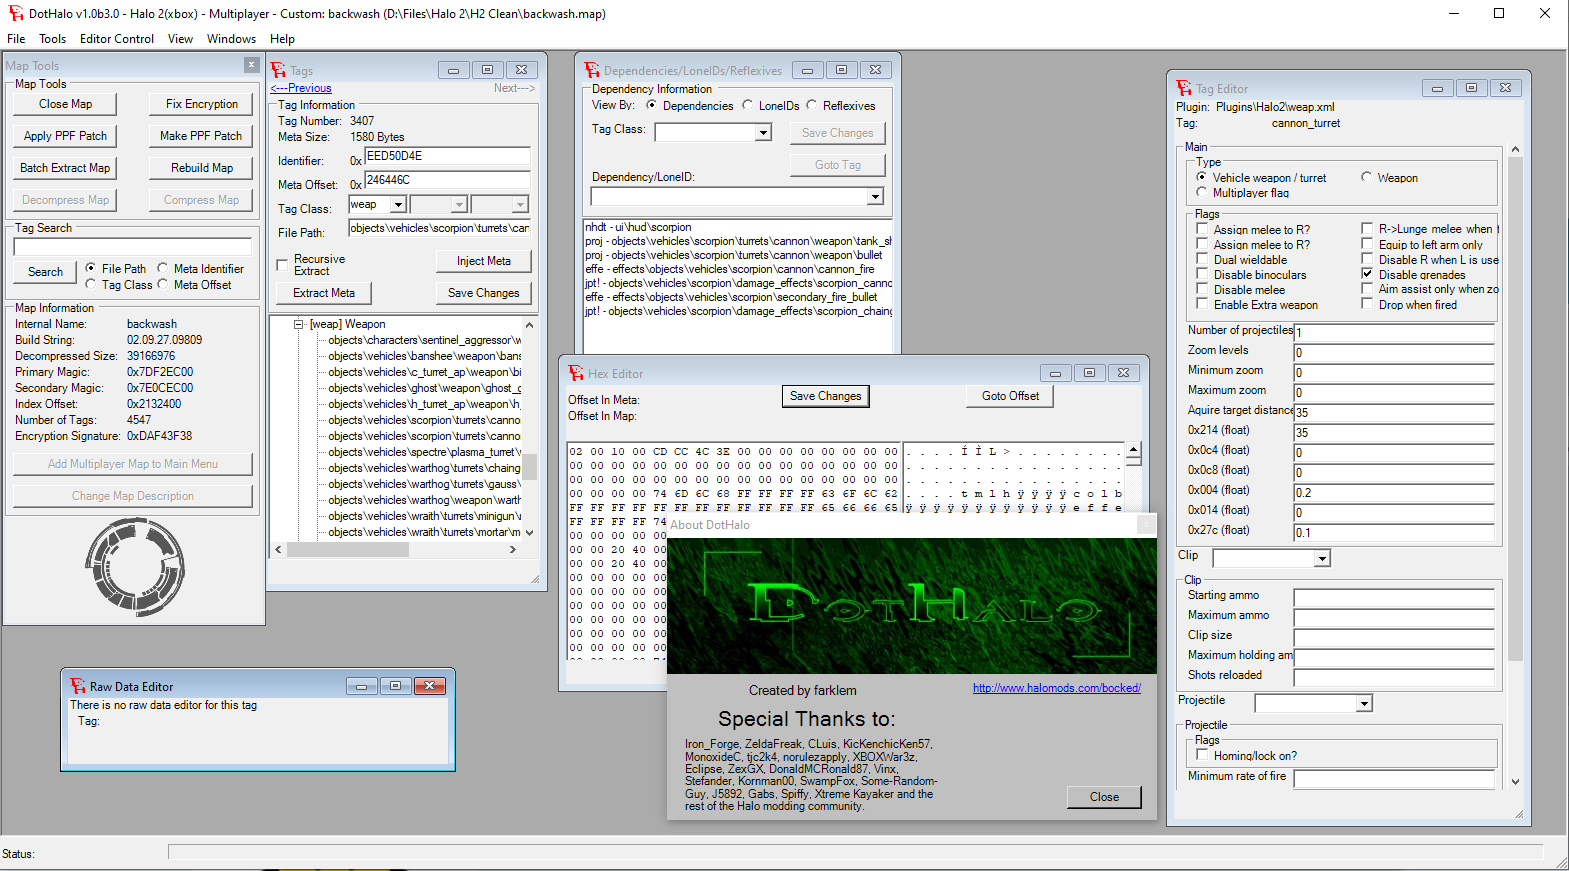Collapse the [weap] Weapon tree node

(x=298, y=324)
